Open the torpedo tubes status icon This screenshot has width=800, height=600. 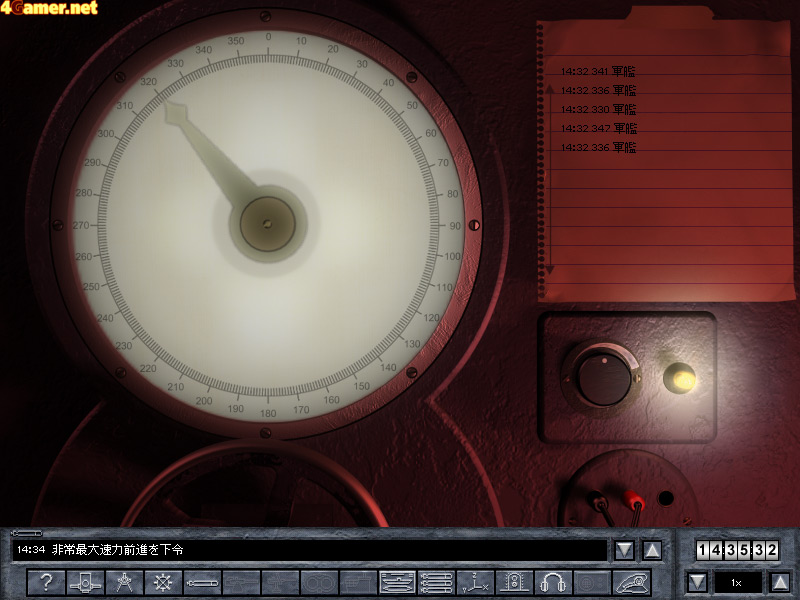pyautogui.click(x=436, y=582)
